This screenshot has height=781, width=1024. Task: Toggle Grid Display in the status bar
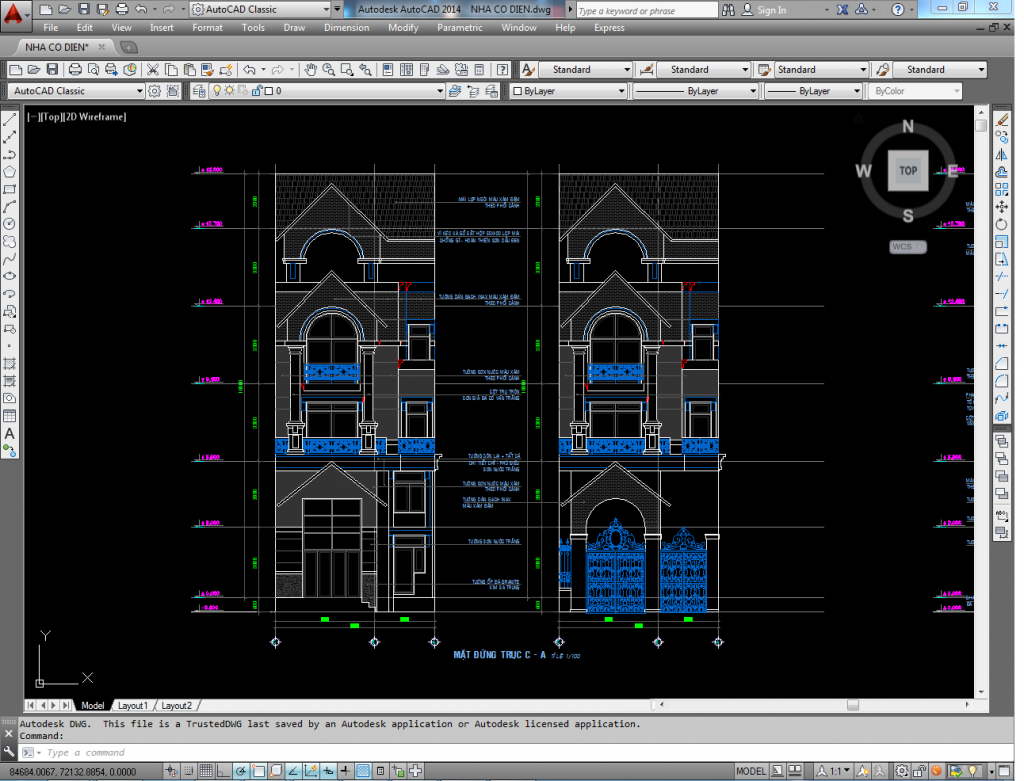pos(206,770)
